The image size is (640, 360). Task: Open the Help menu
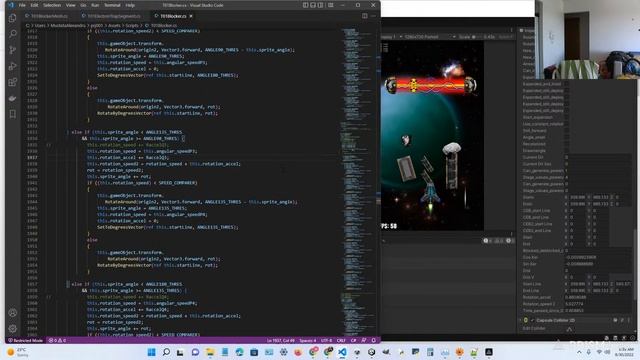click(130, 5)
